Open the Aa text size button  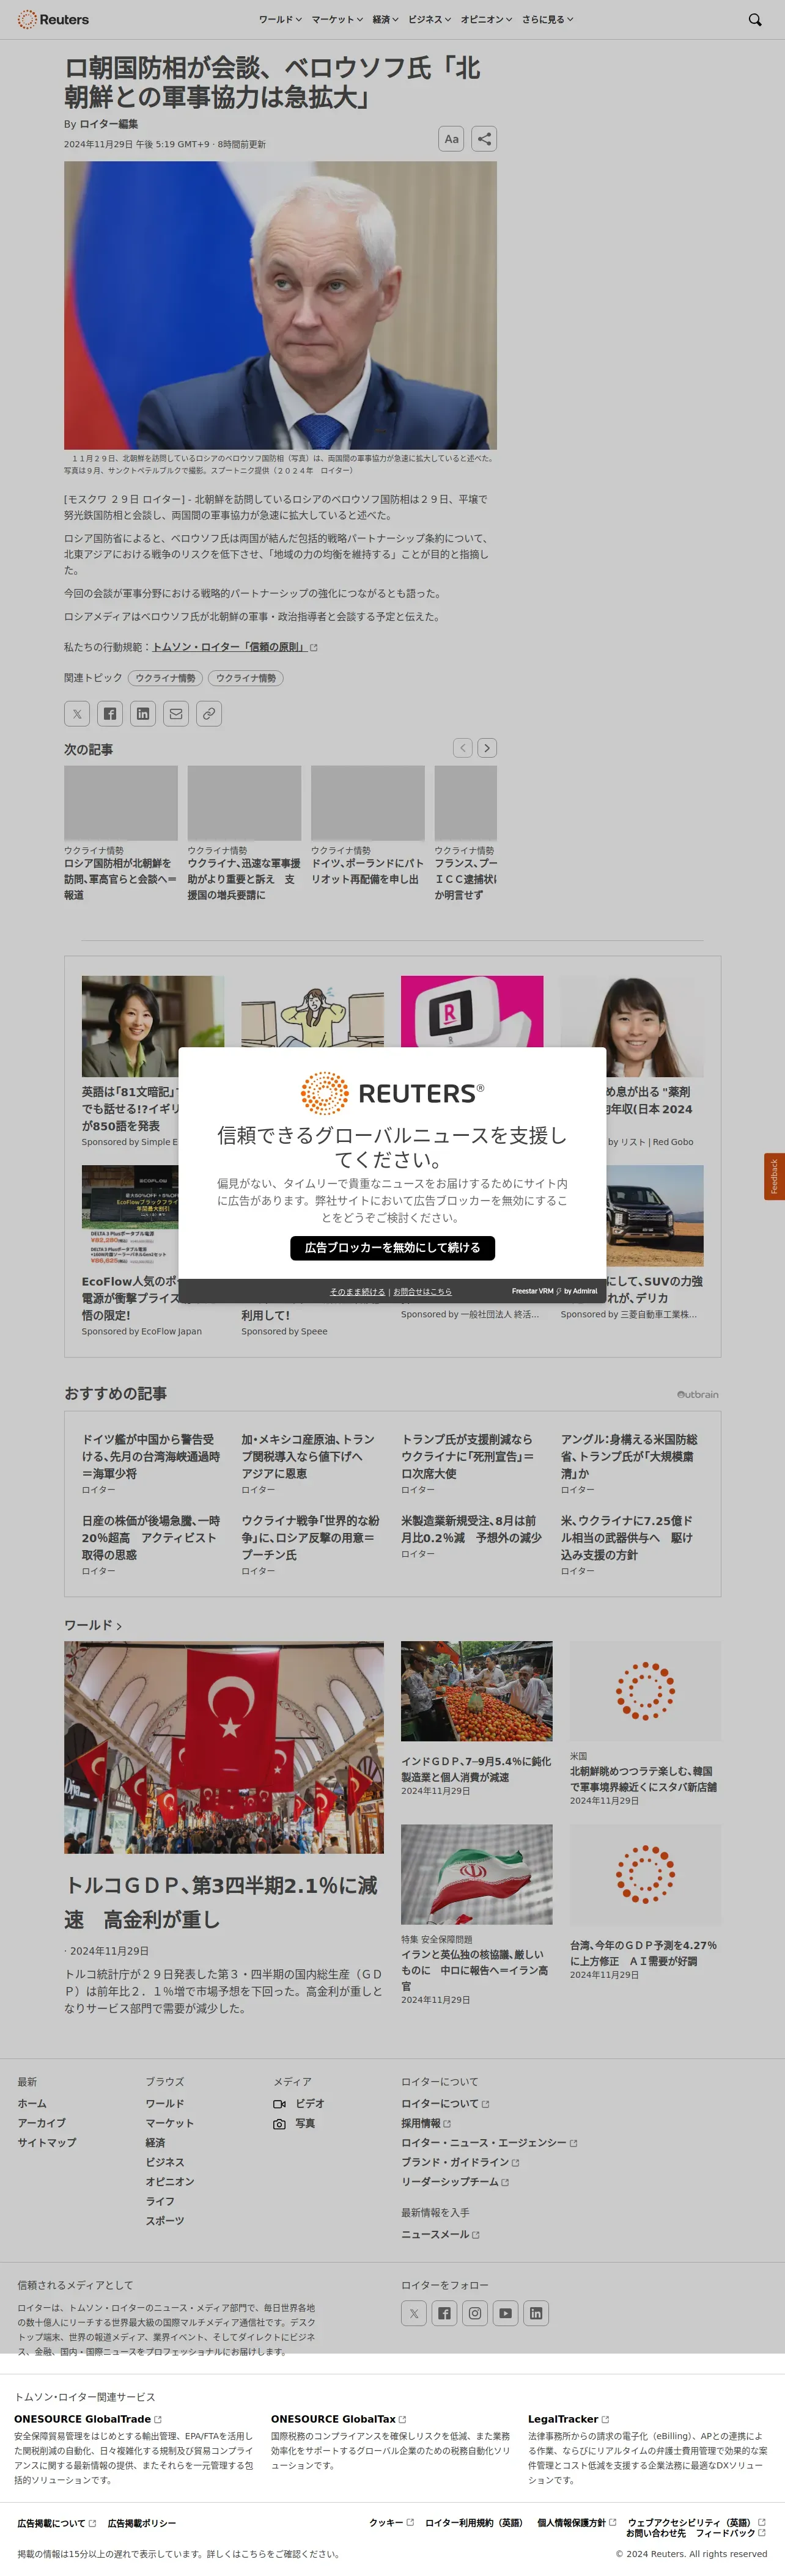point(452,139)
